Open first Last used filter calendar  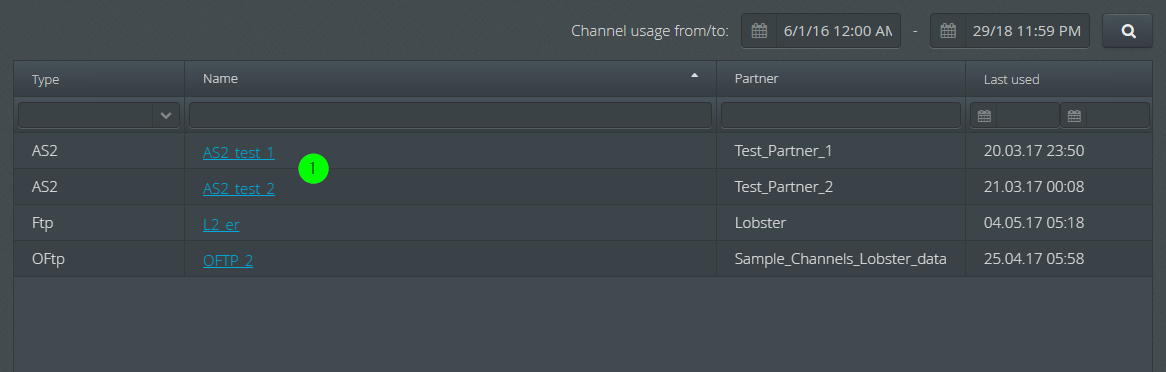coord(984,116)
